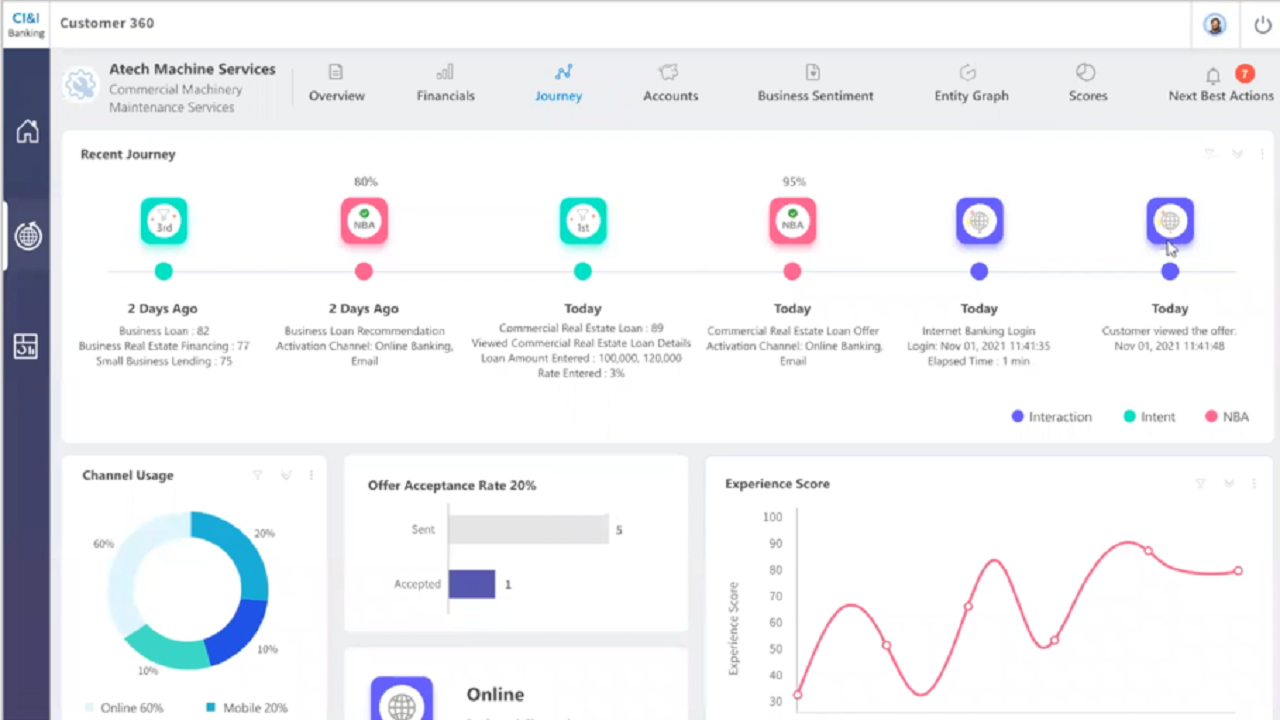
Task: Click the power logout icon
Action: 1262,25
